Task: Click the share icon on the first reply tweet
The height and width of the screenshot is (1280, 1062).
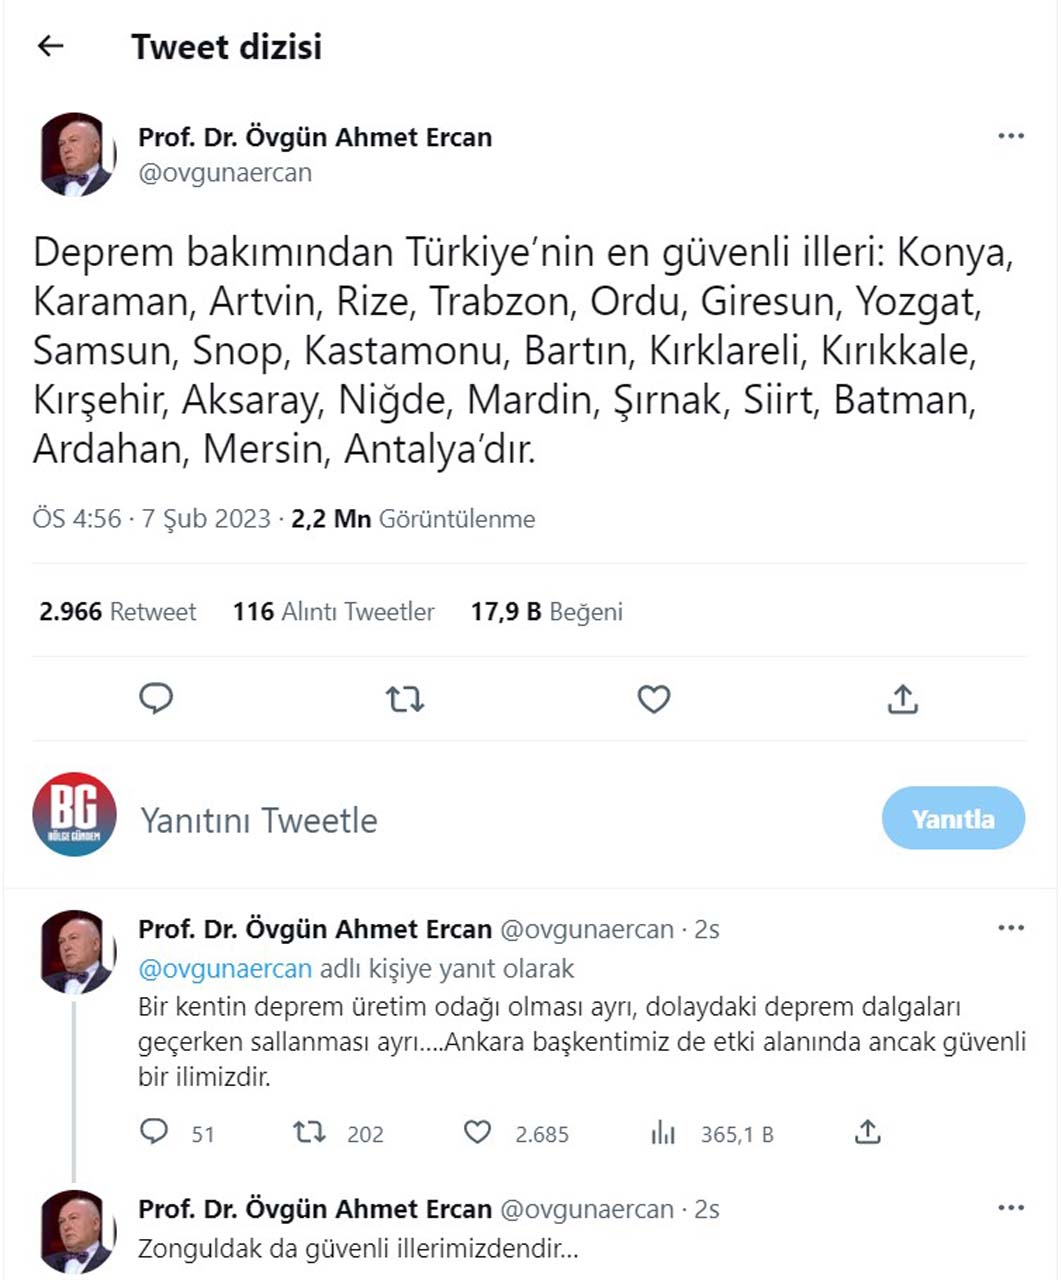Action: [x=868, y=1133]
